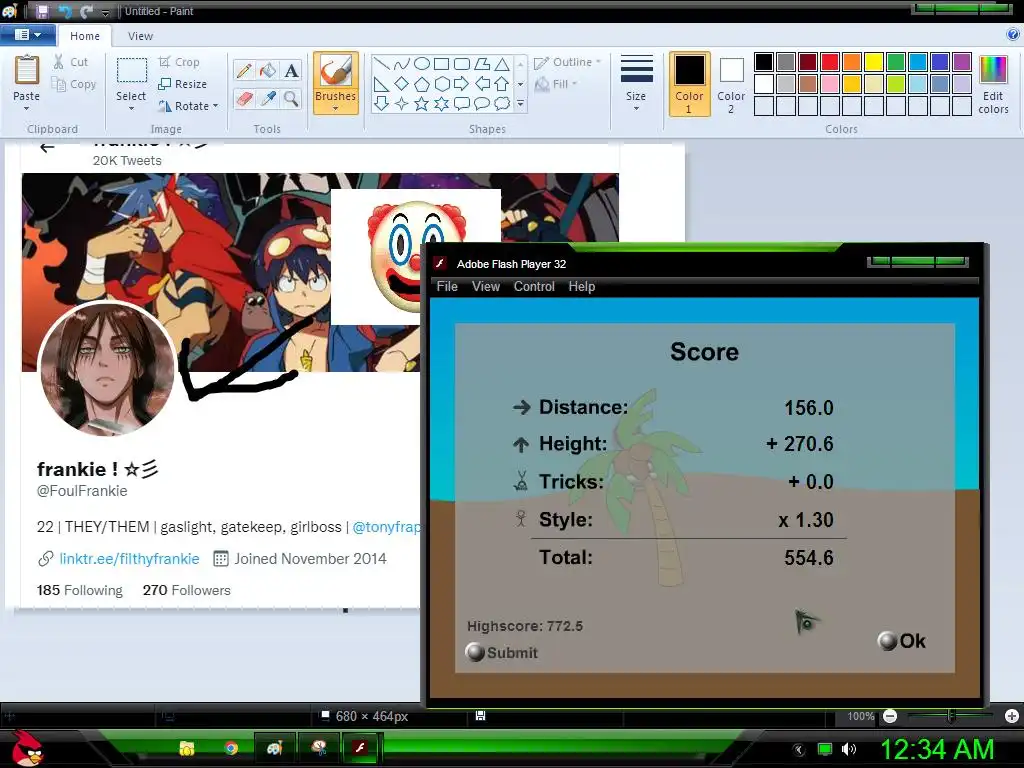The height and width of the screenshot is (768, 1024).
Task: Open Help menu in Flash Player
Action: (x=581, y=286)
